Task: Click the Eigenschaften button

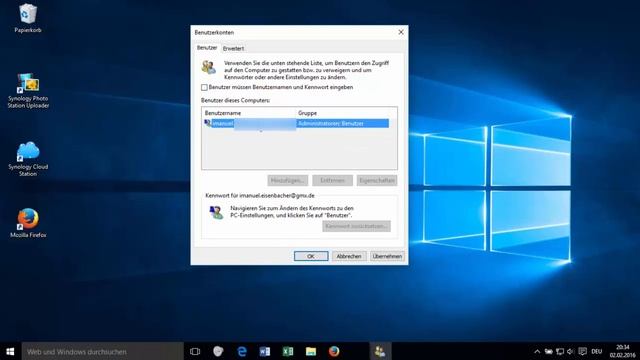Action: [x=377, y=180]
